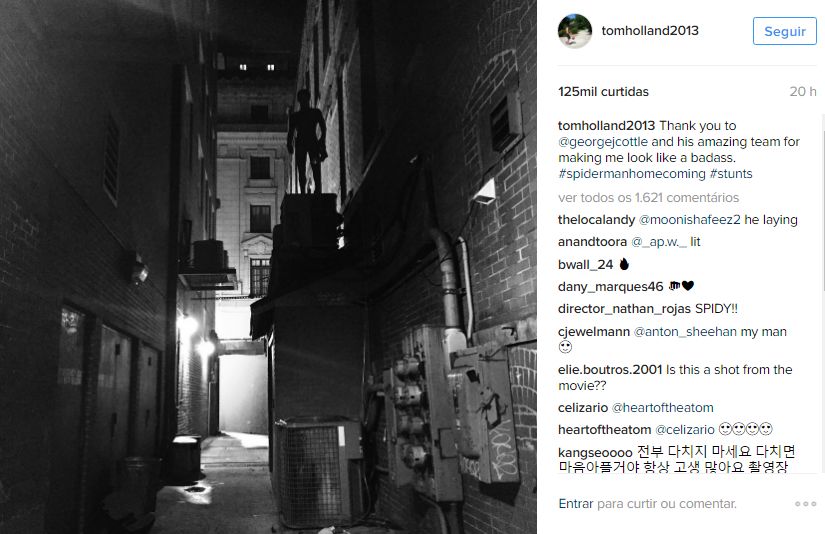The width and height of the screenshot is (825, 534).
Task: Open tomholland2013 username in the header
Action: [x=650, y=31]
